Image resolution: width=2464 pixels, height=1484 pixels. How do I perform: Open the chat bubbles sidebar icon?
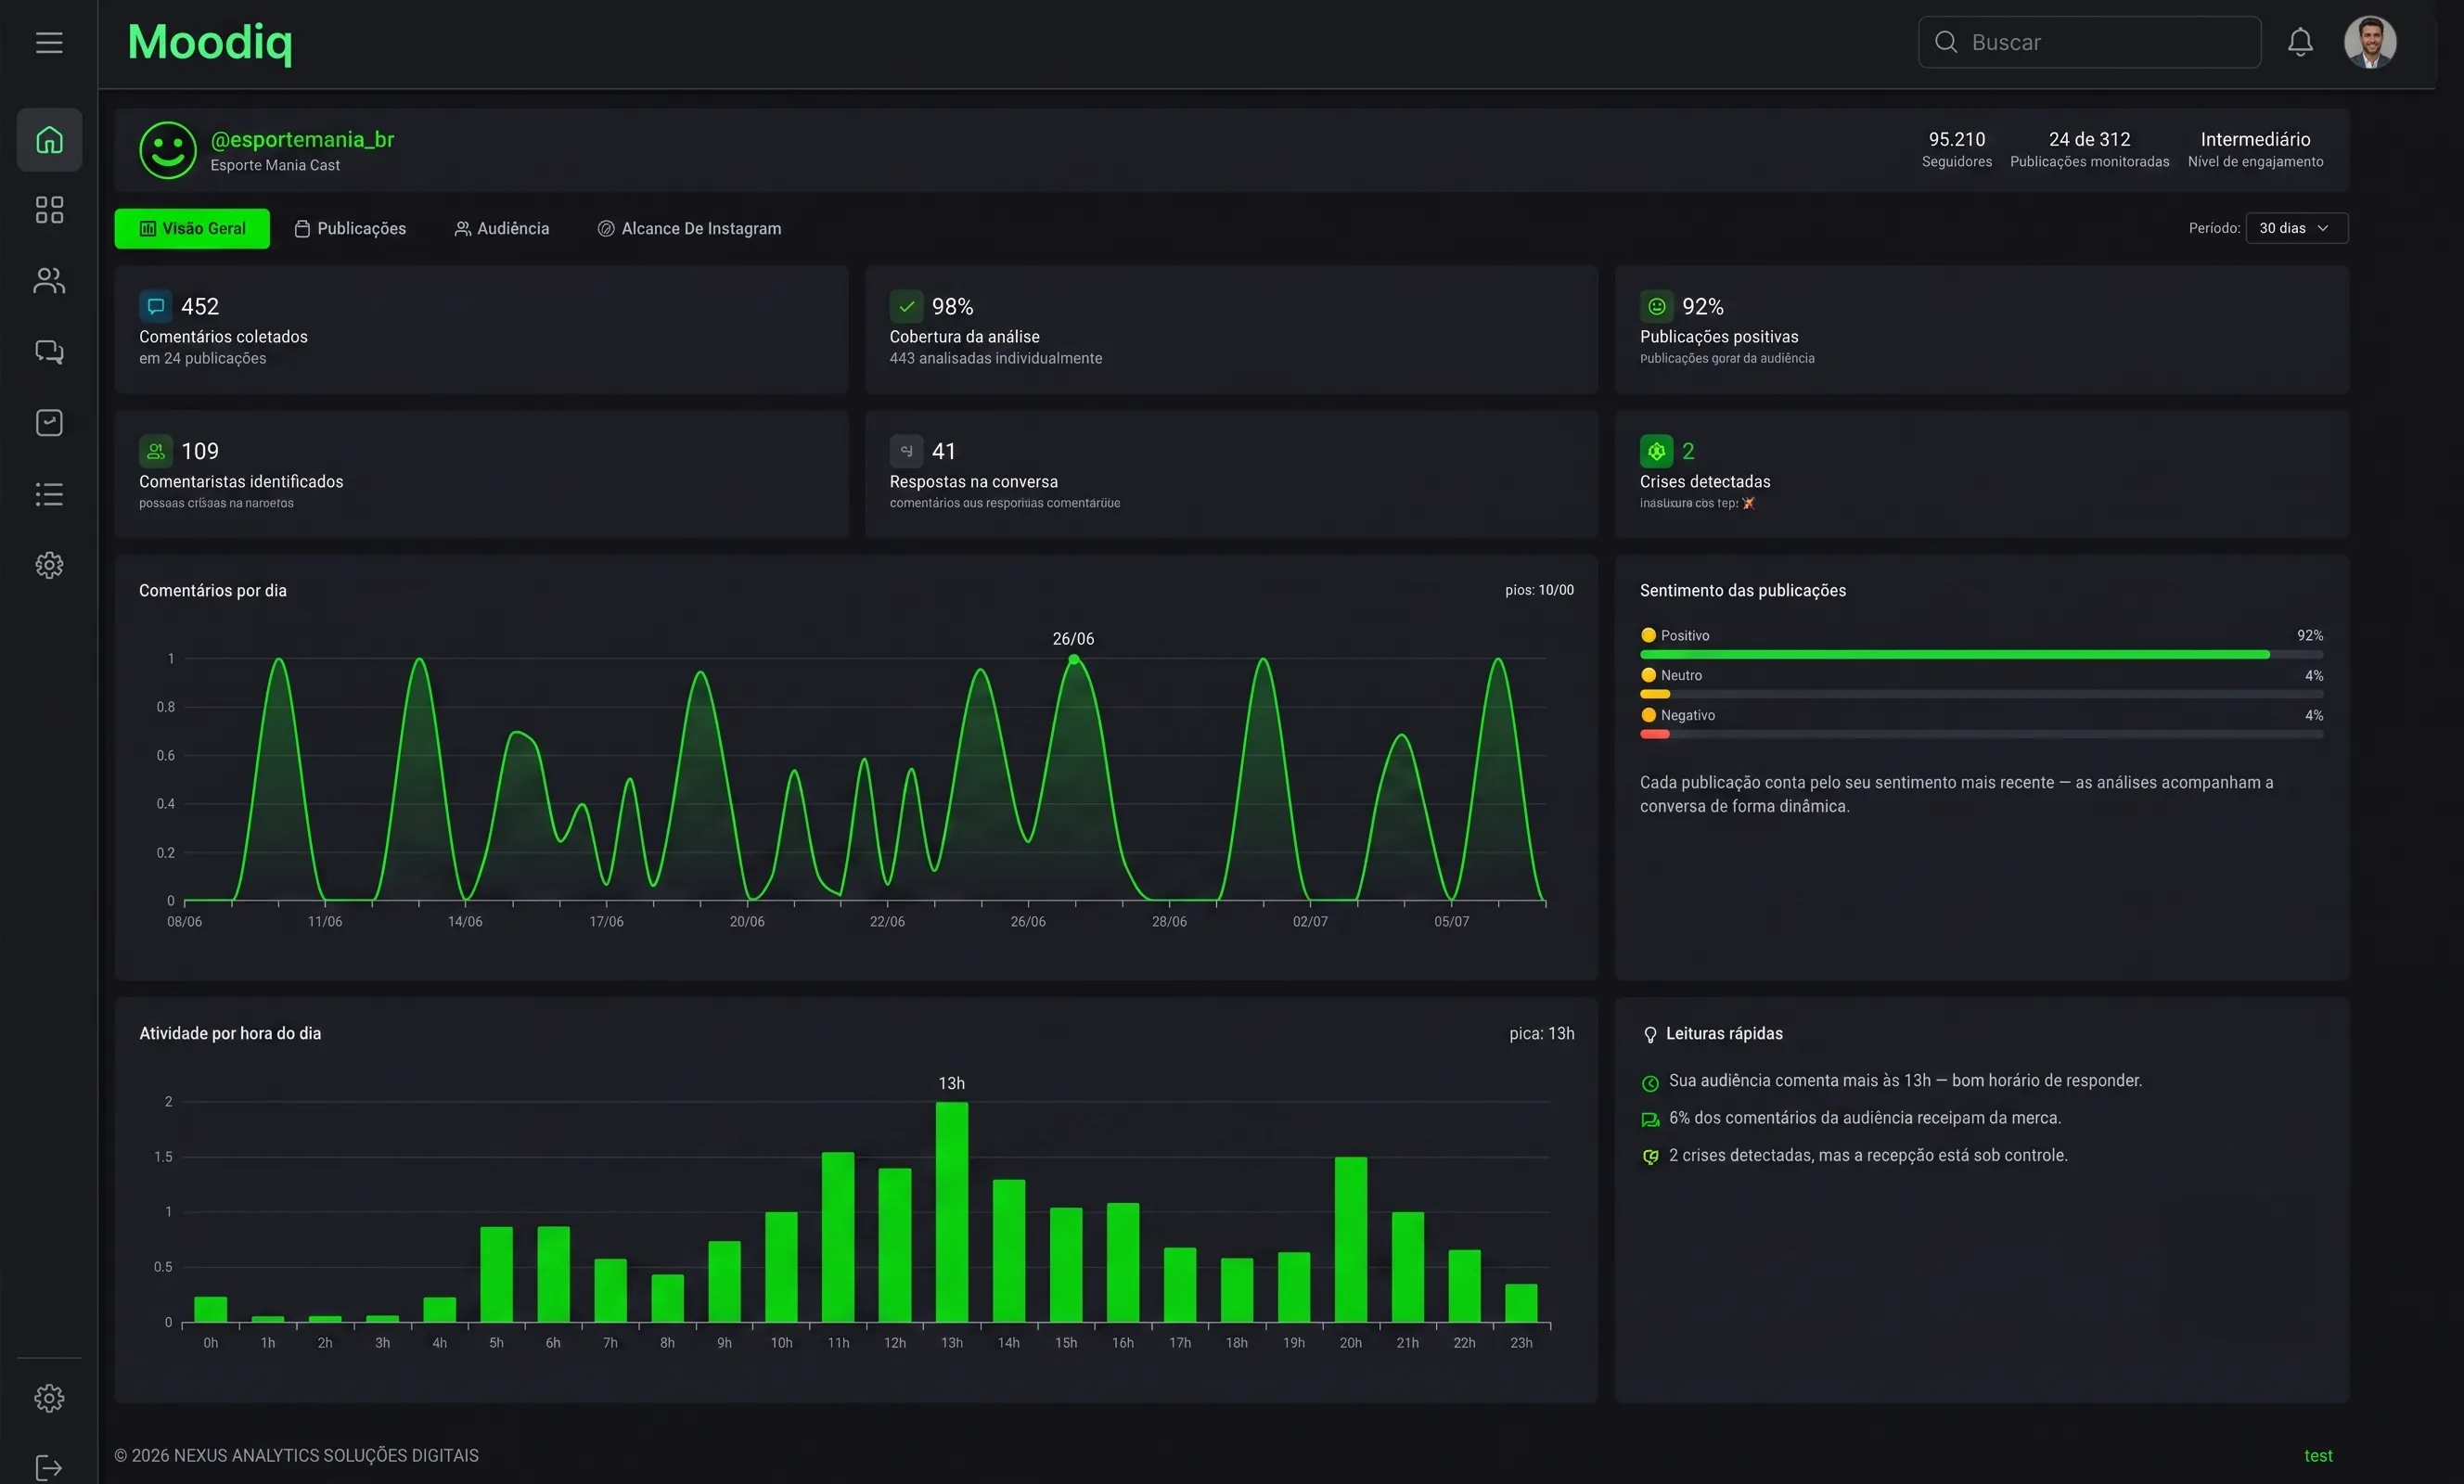(x=49, y=352)
